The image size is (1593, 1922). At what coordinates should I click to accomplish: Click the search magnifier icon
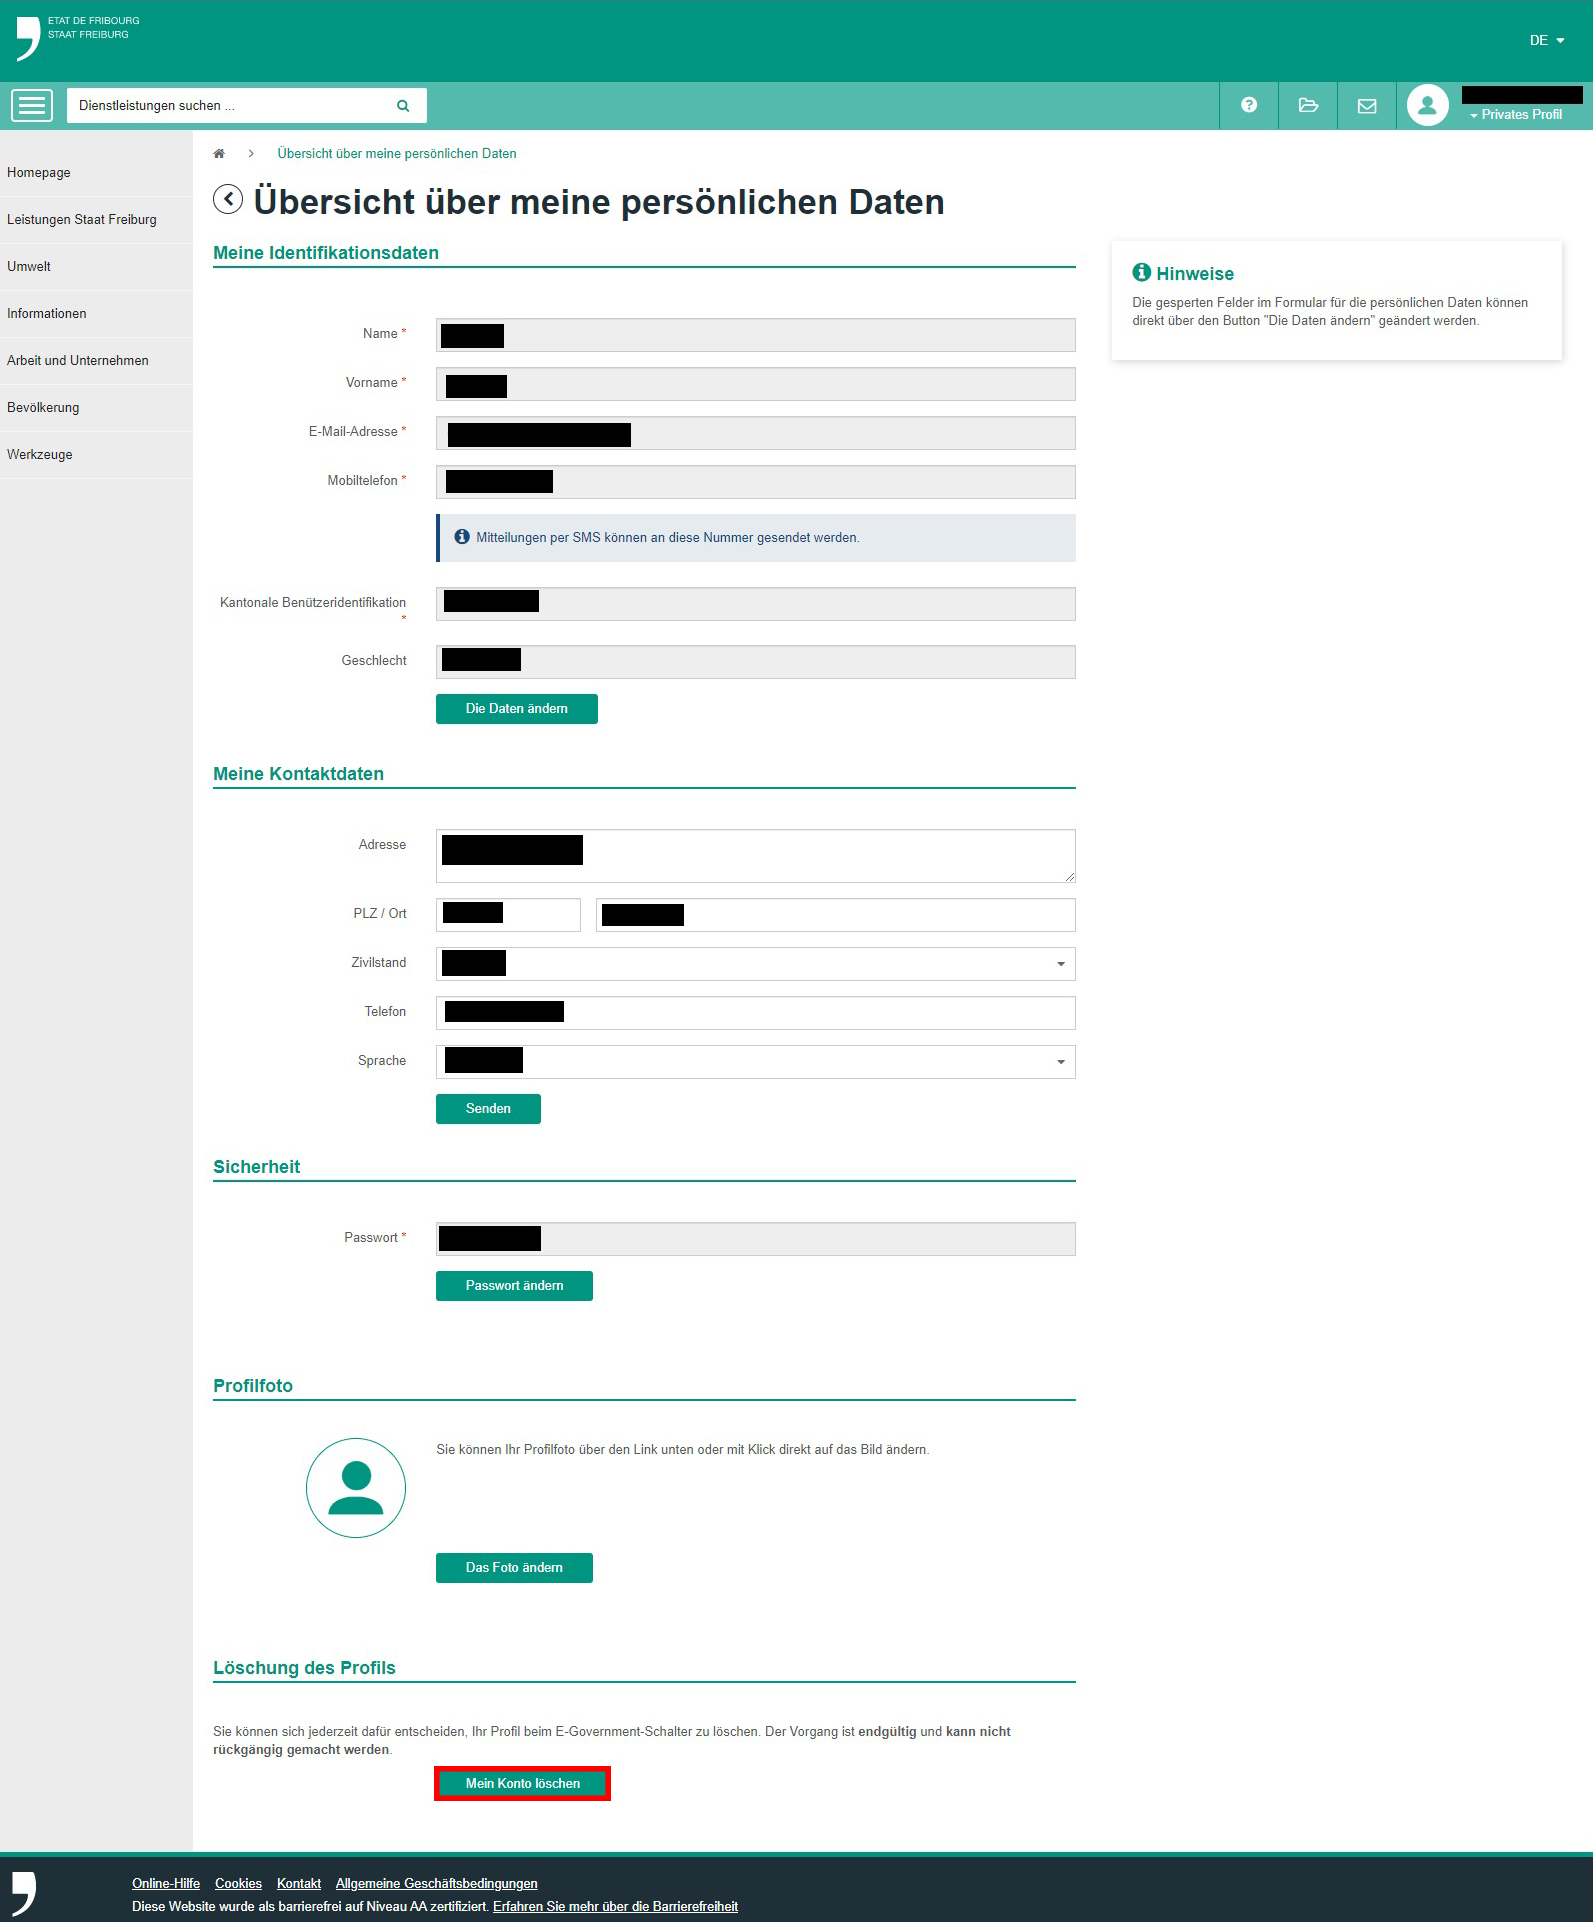pos(403,106)
